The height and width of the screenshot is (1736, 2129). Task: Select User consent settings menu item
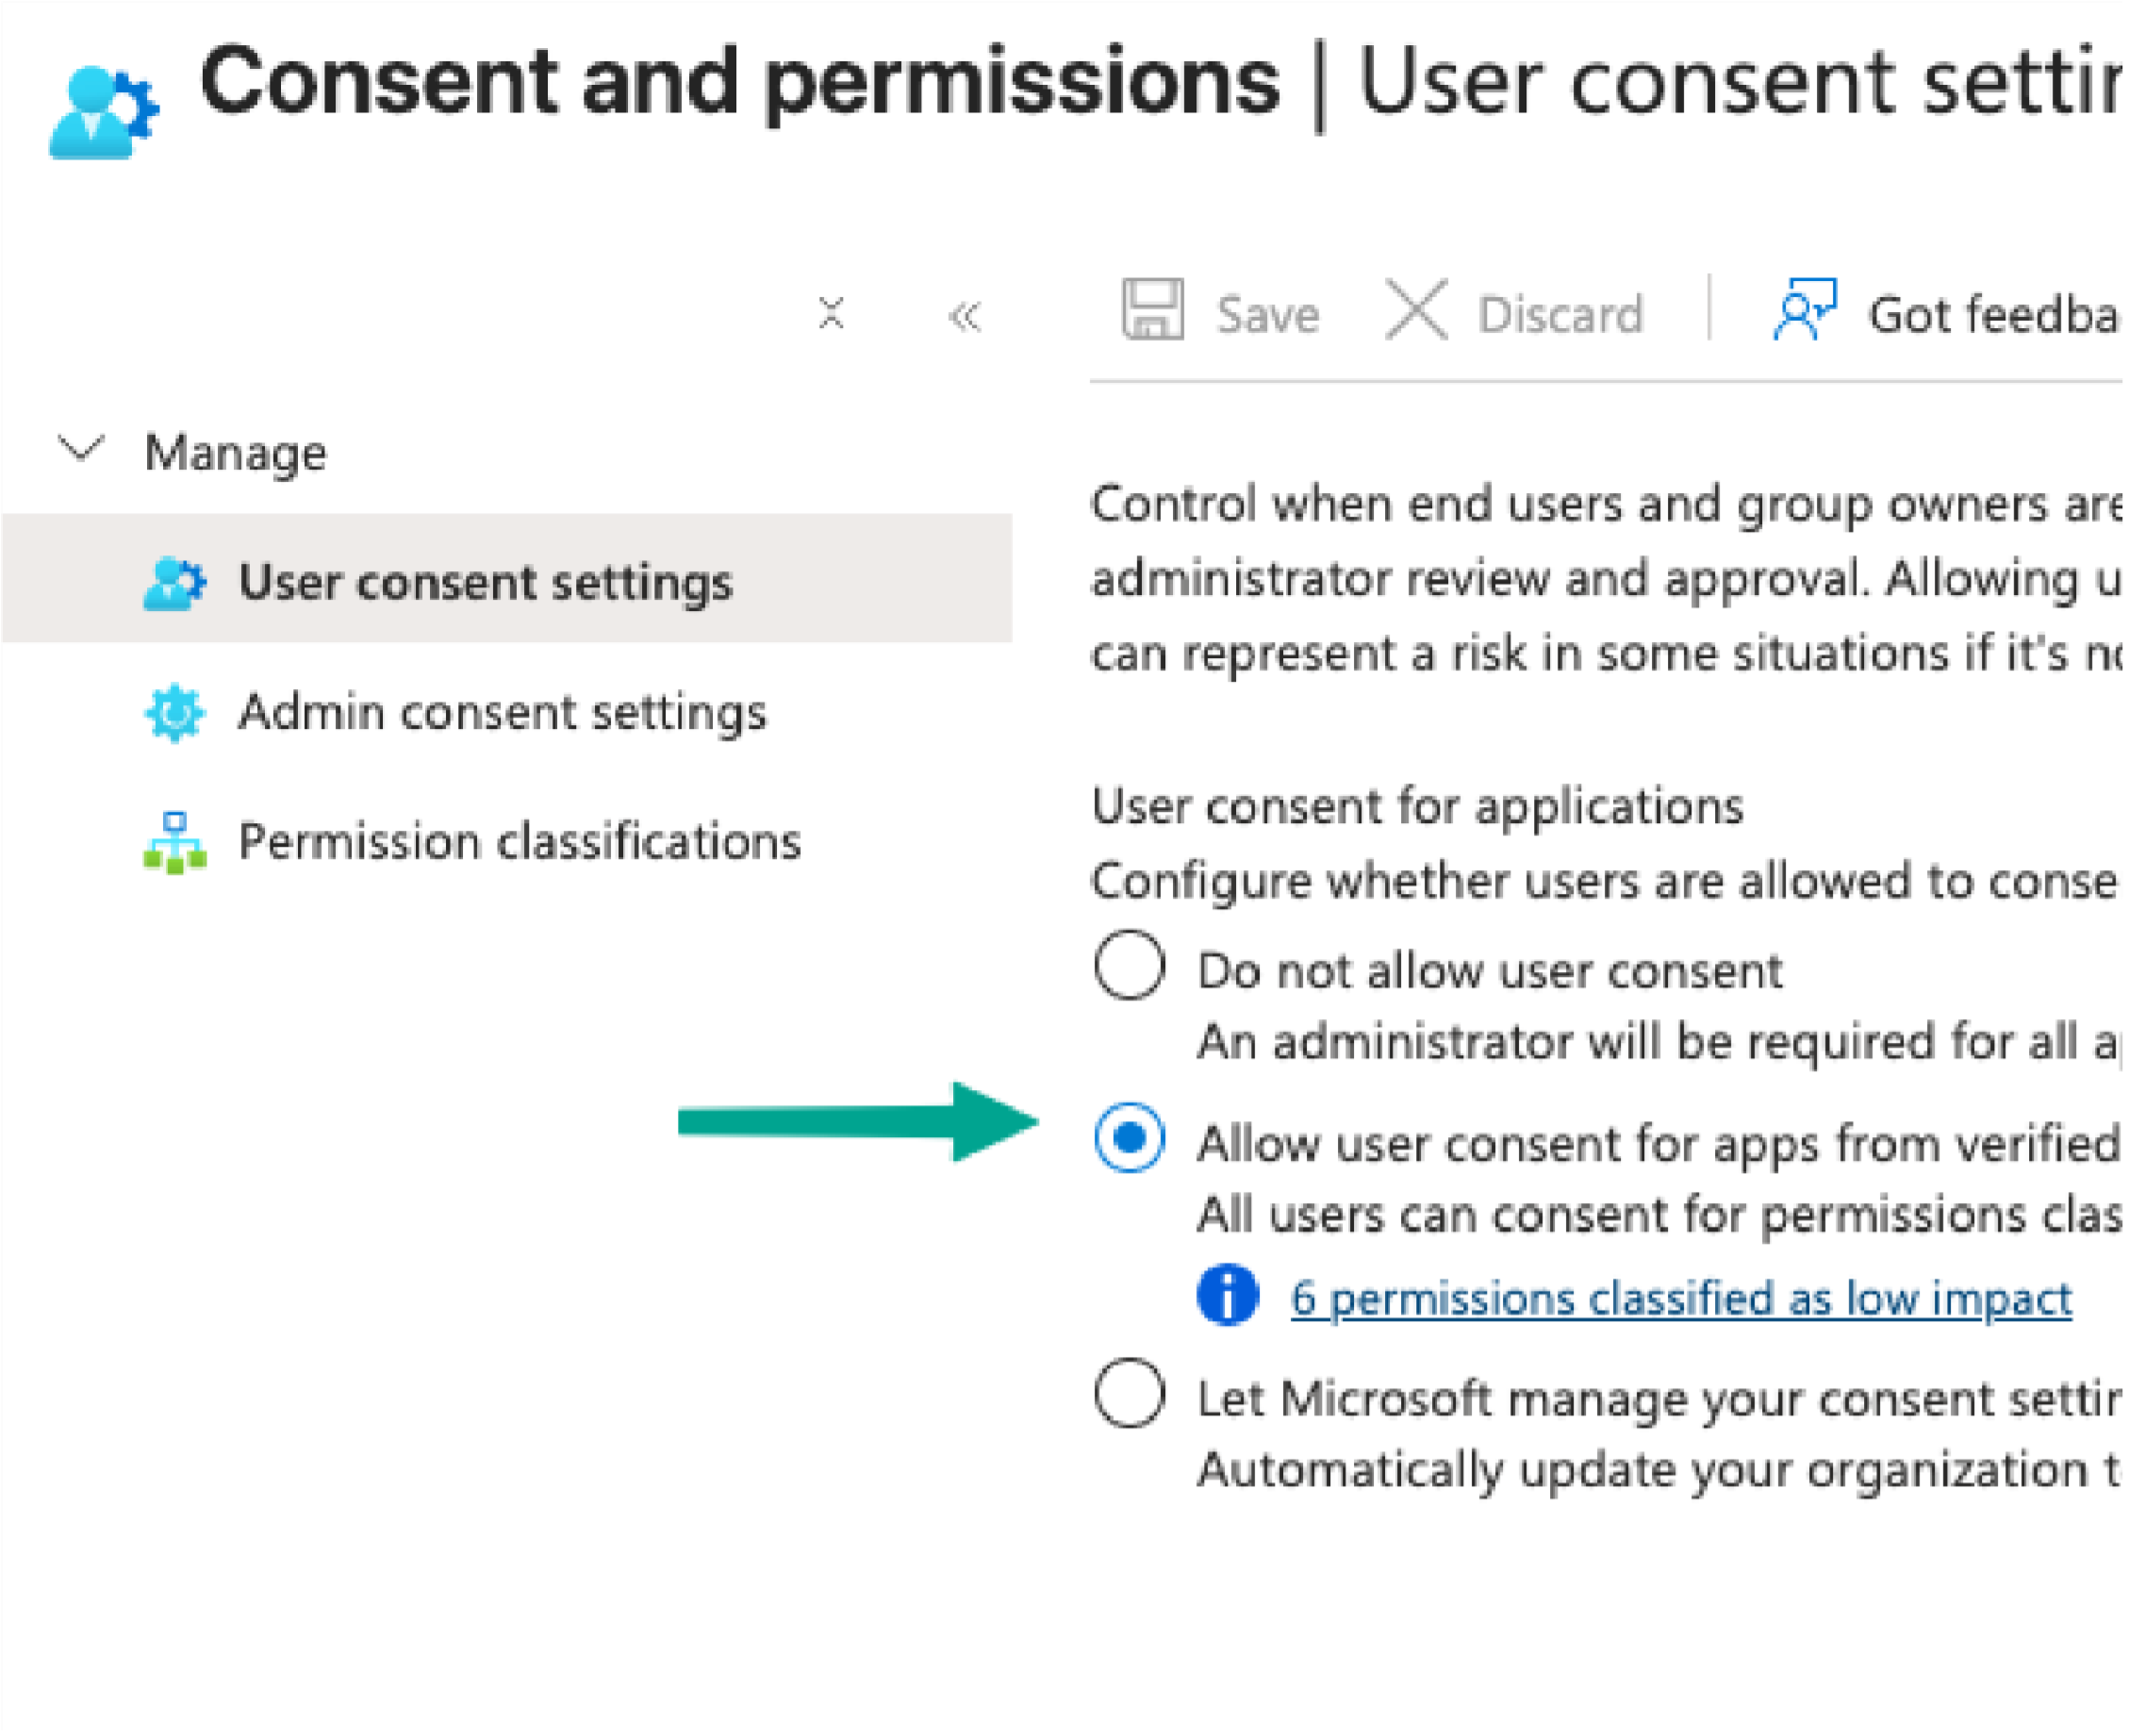485,583
